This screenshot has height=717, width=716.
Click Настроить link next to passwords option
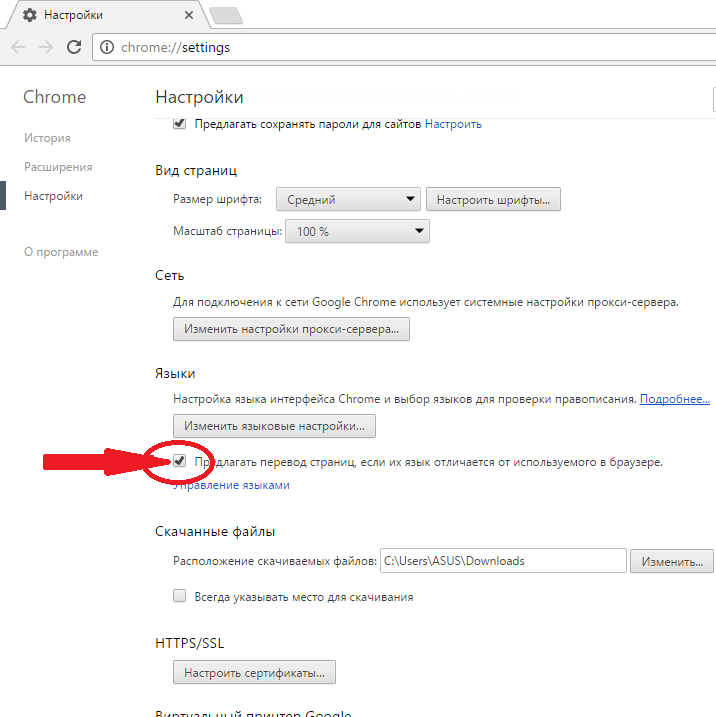point(453,124)
